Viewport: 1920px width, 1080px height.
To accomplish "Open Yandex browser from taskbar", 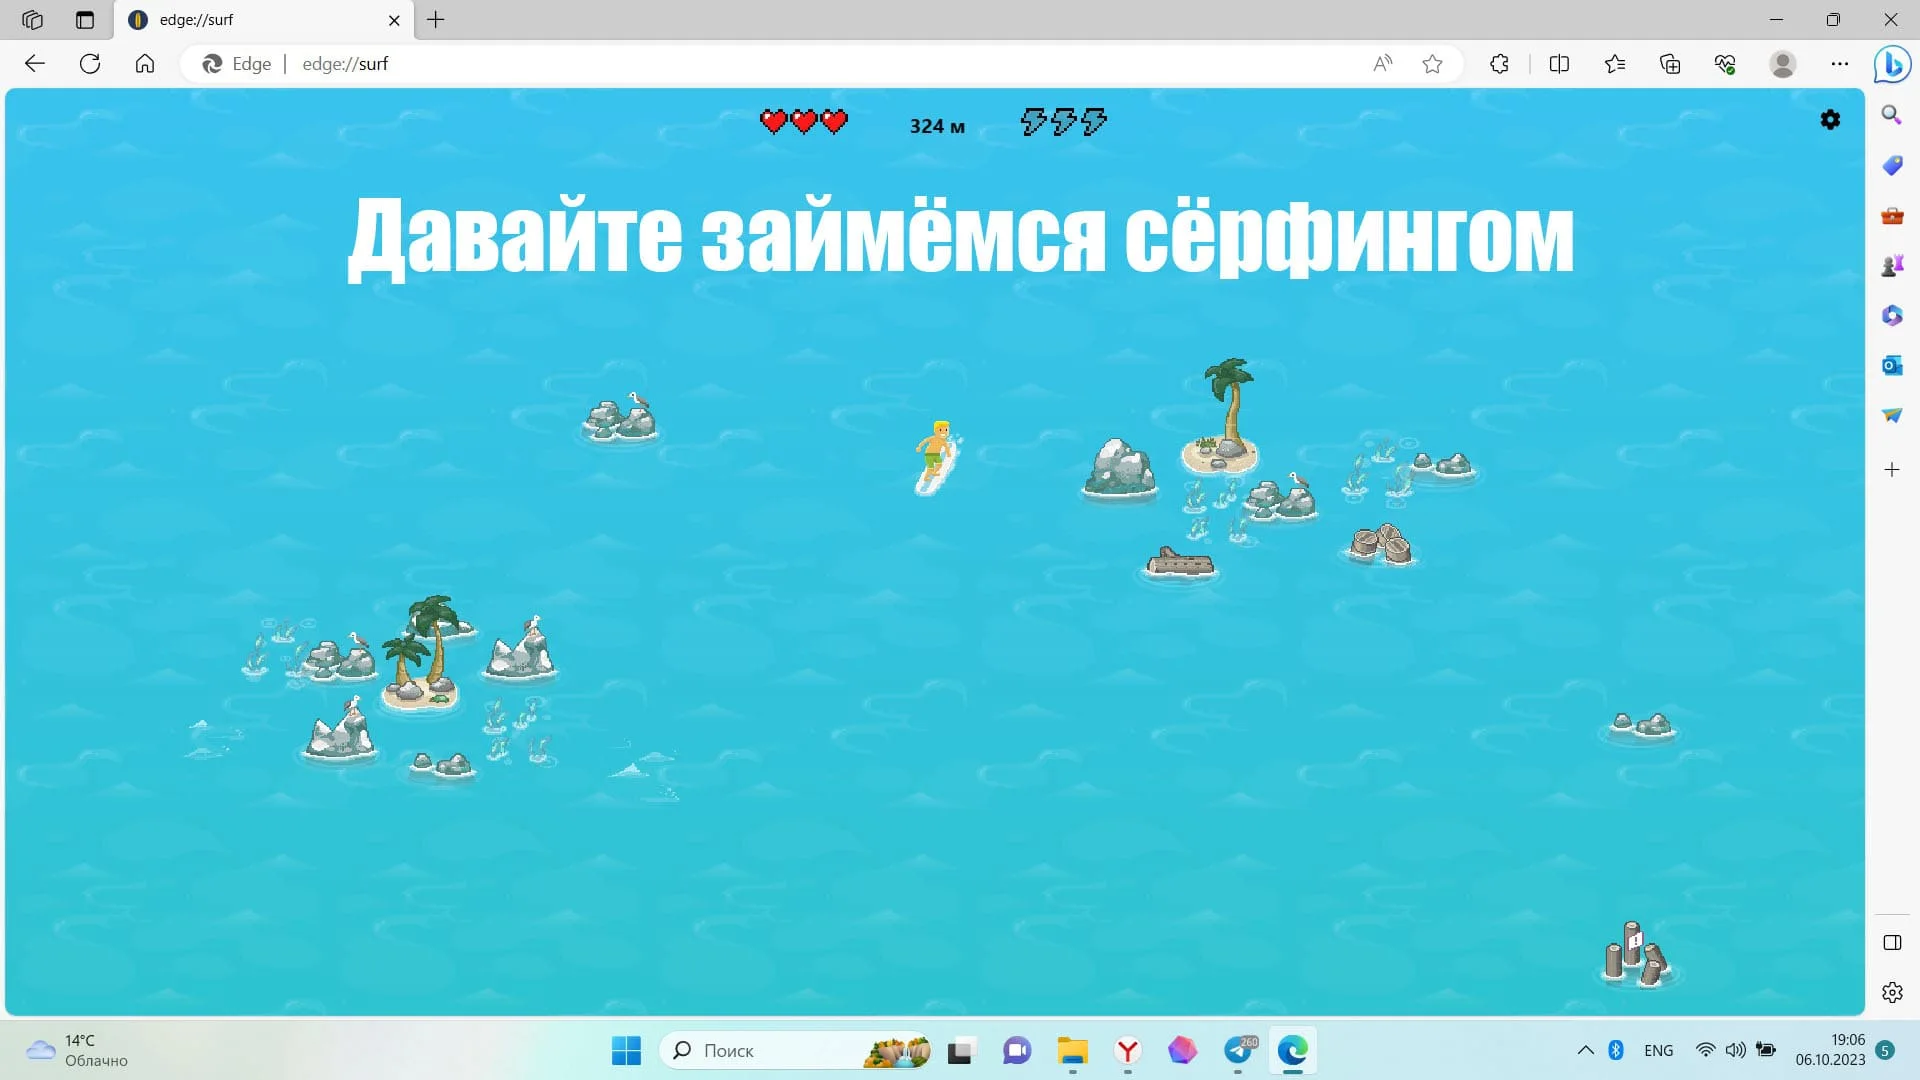I will pos(1127,1050).
